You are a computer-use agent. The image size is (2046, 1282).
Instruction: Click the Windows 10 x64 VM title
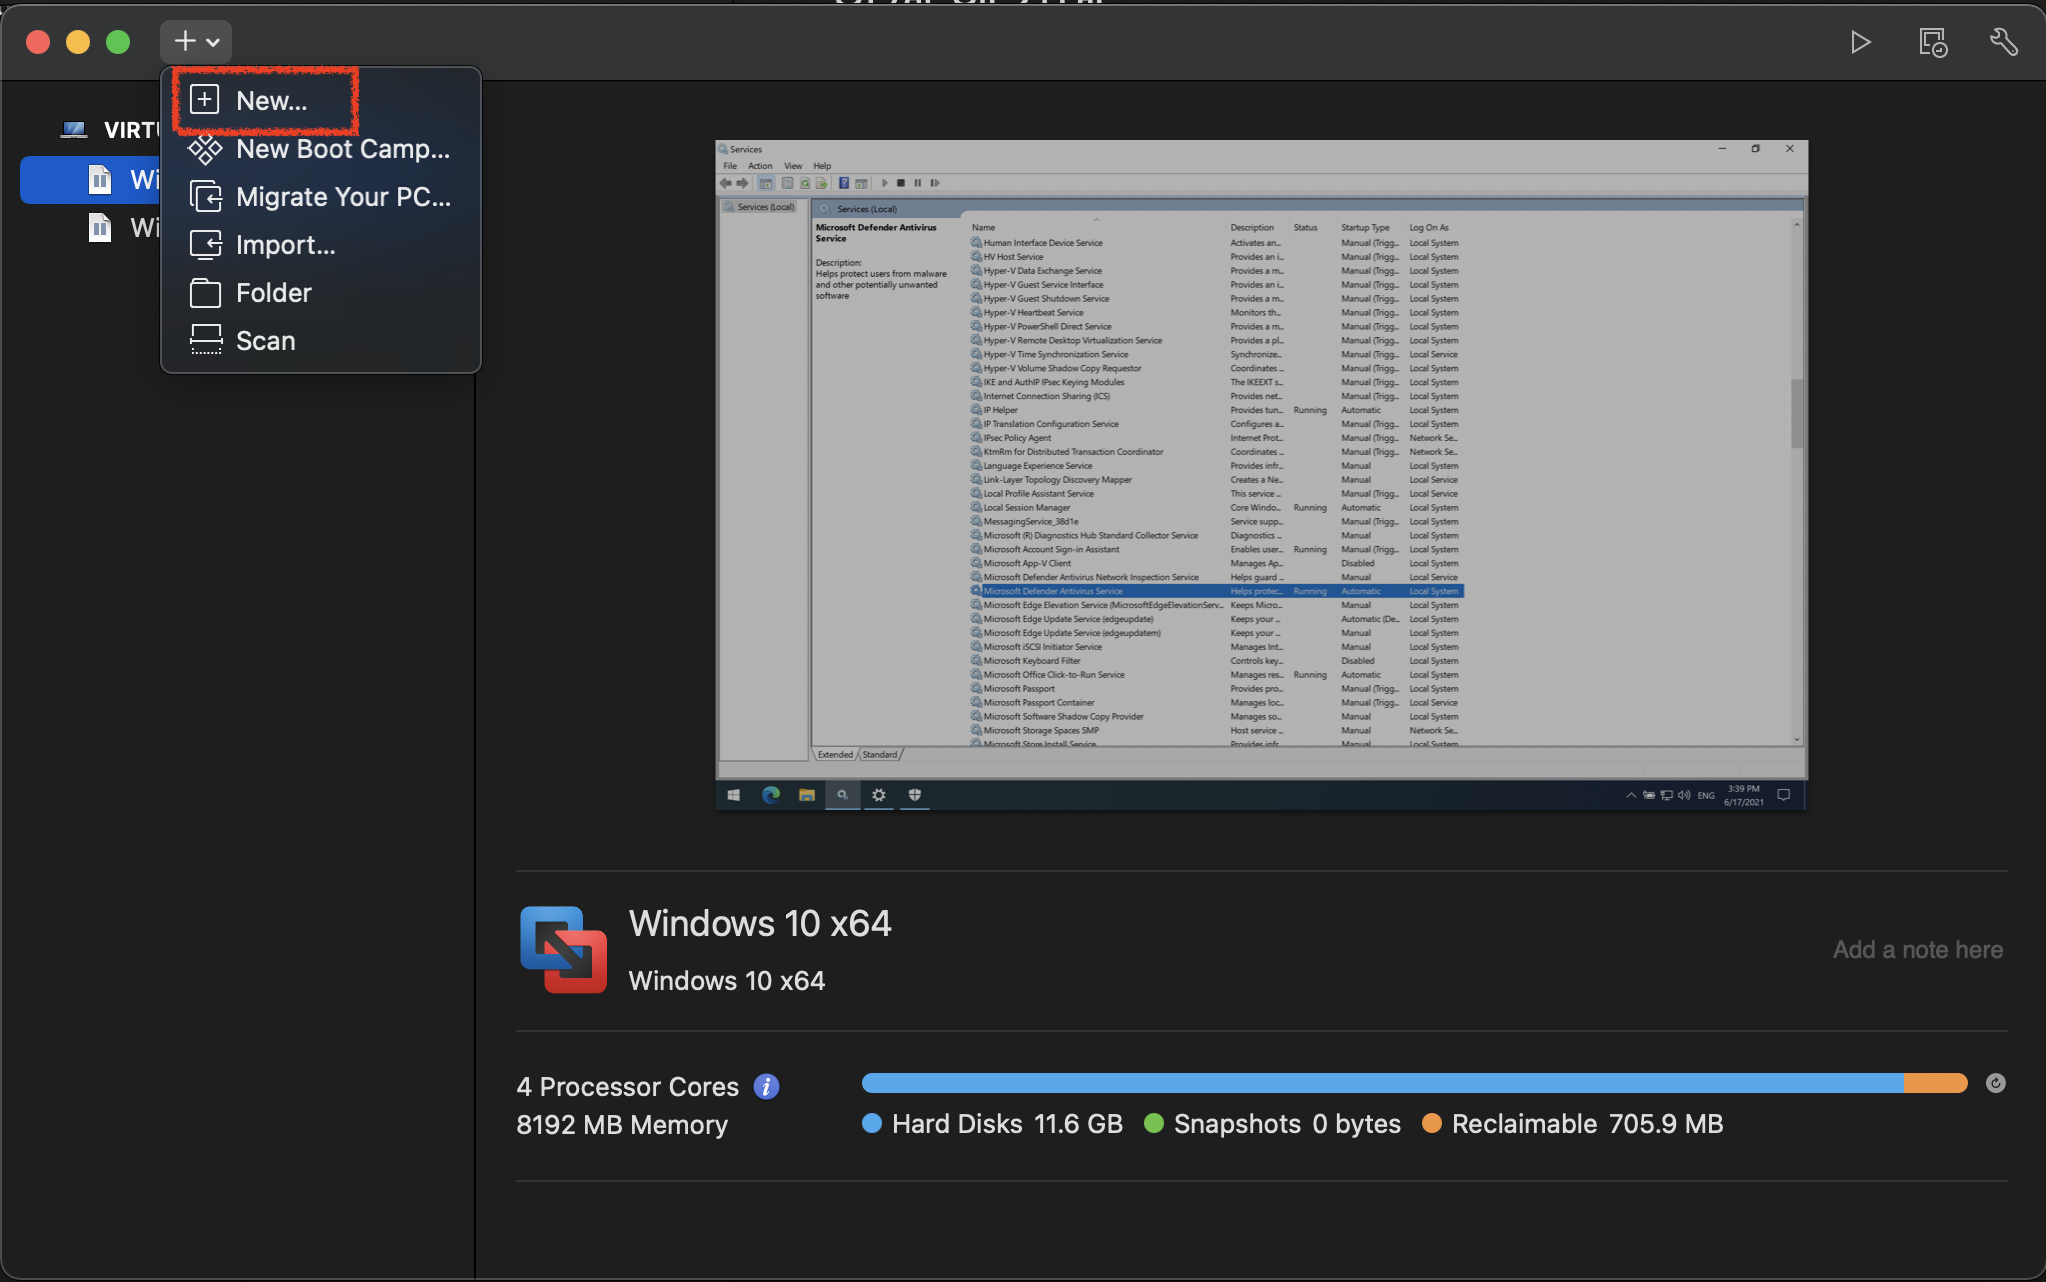[x=759, y=923]
